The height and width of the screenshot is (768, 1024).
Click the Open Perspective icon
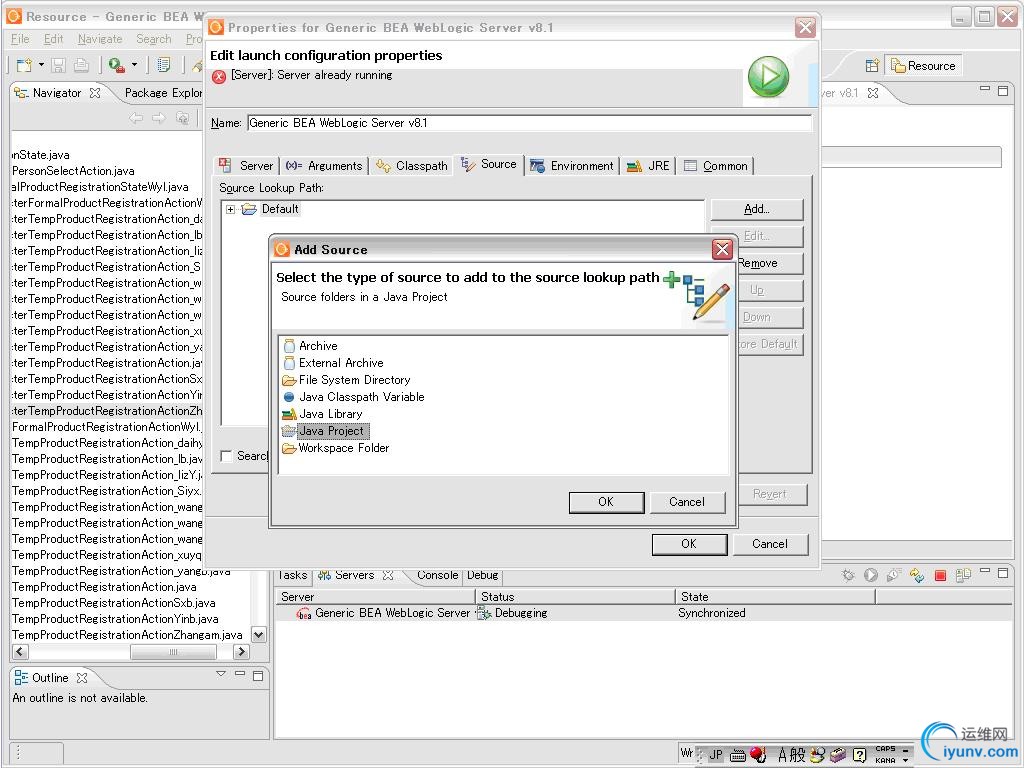[x=872, y=65]
